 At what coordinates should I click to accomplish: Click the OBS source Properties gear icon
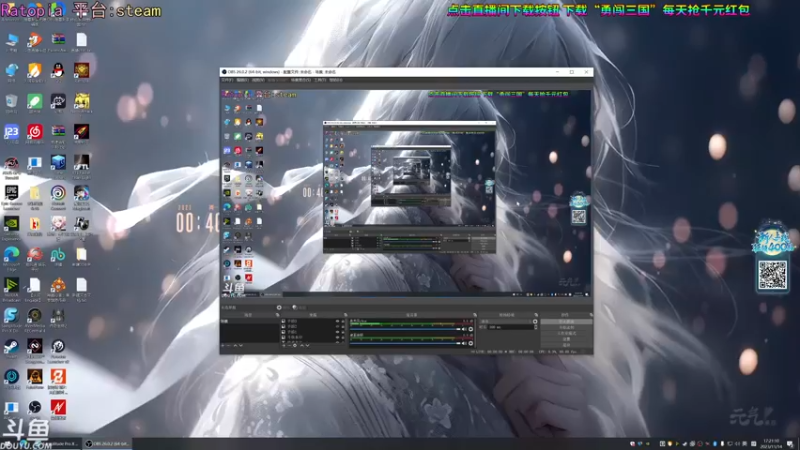pos(279,308)
